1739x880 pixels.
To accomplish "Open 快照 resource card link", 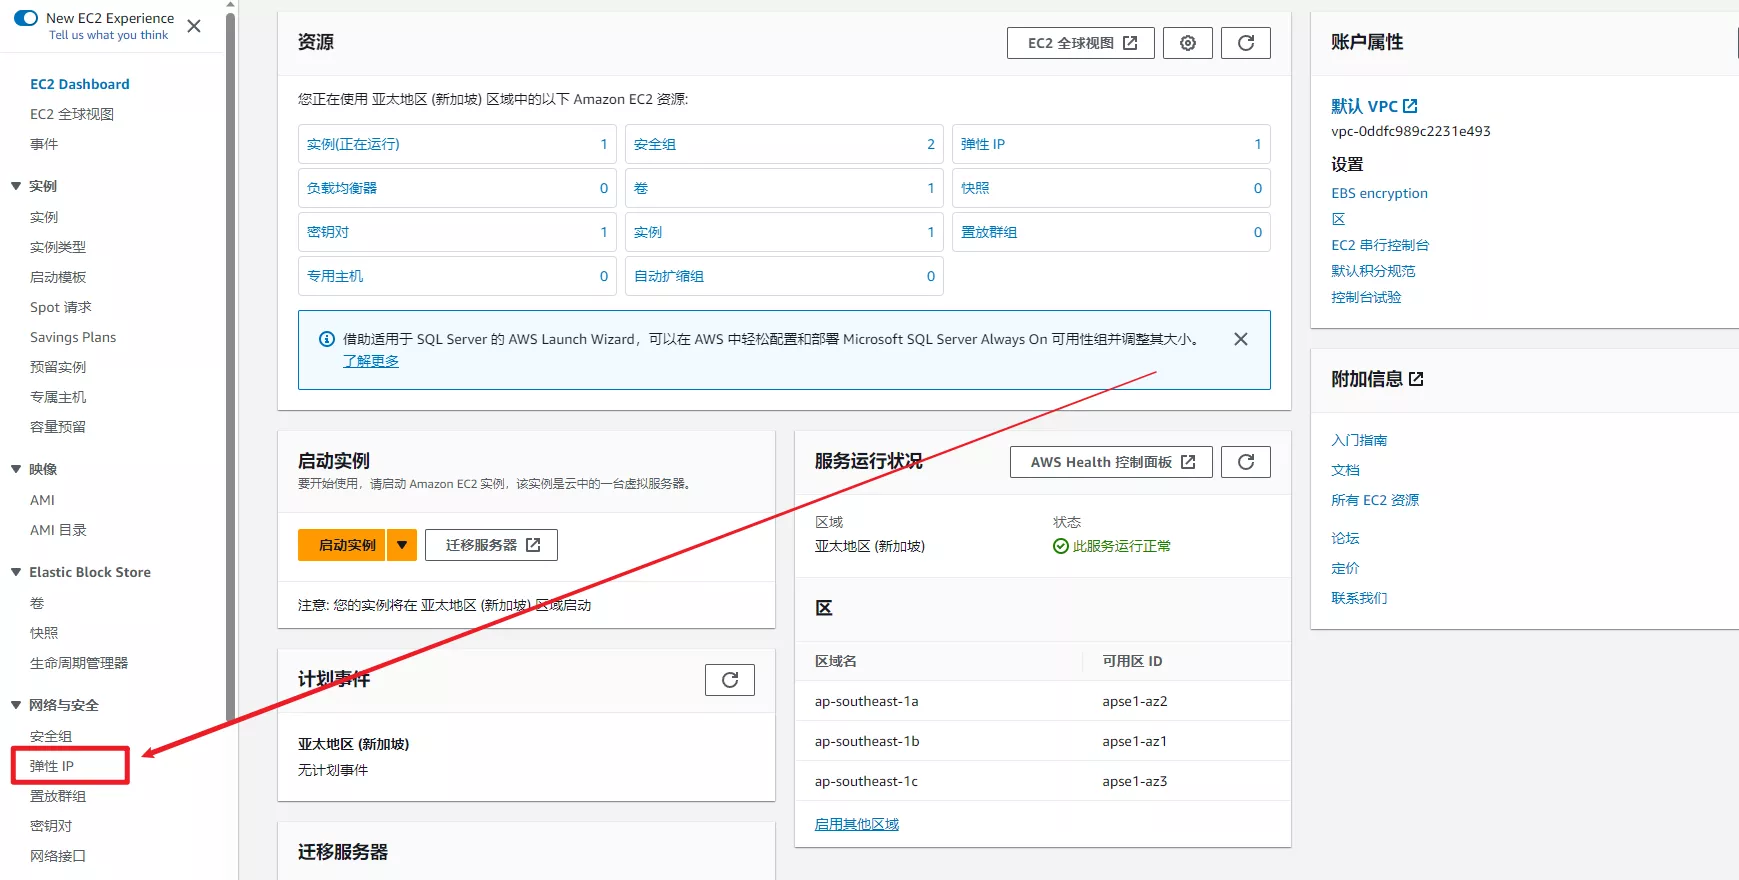I will click(975, 188).
